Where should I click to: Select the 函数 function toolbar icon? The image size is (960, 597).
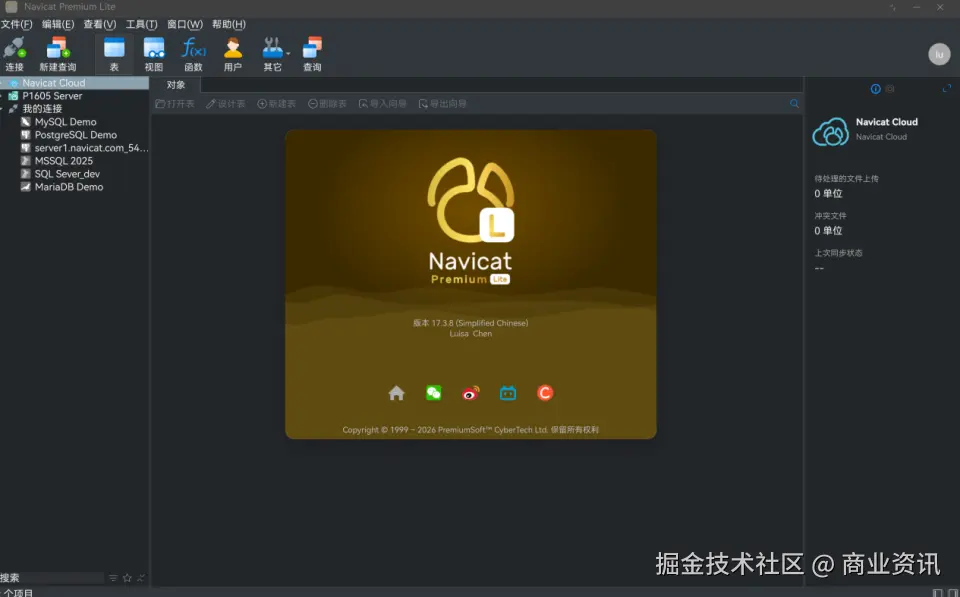193,54
